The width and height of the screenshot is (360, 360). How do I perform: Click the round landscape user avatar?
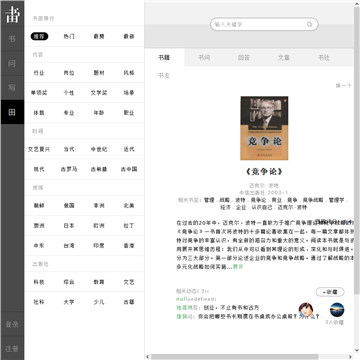tap(337, 310)
